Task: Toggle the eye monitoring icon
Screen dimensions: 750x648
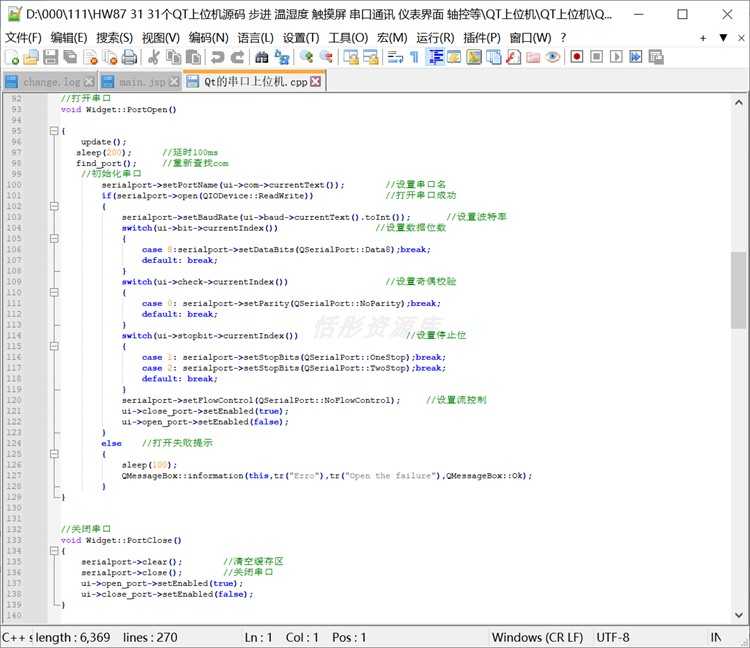Action: pyautogui.click(x=552, y=57)
